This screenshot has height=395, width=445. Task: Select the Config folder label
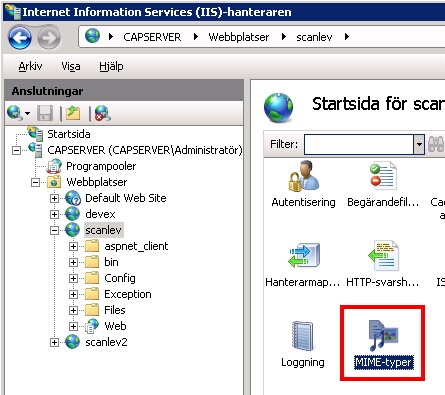coord(120,278)
